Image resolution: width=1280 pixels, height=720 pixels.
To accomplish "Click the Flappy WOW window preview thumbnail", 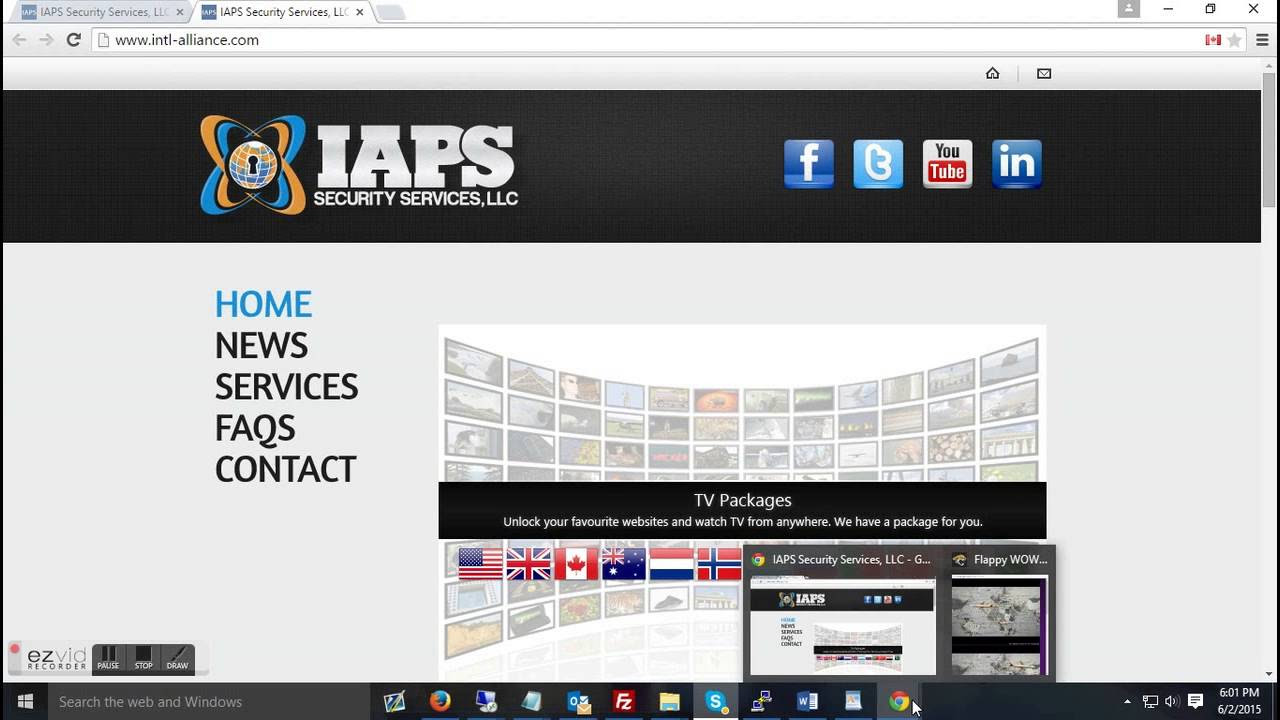I will 999,625.
